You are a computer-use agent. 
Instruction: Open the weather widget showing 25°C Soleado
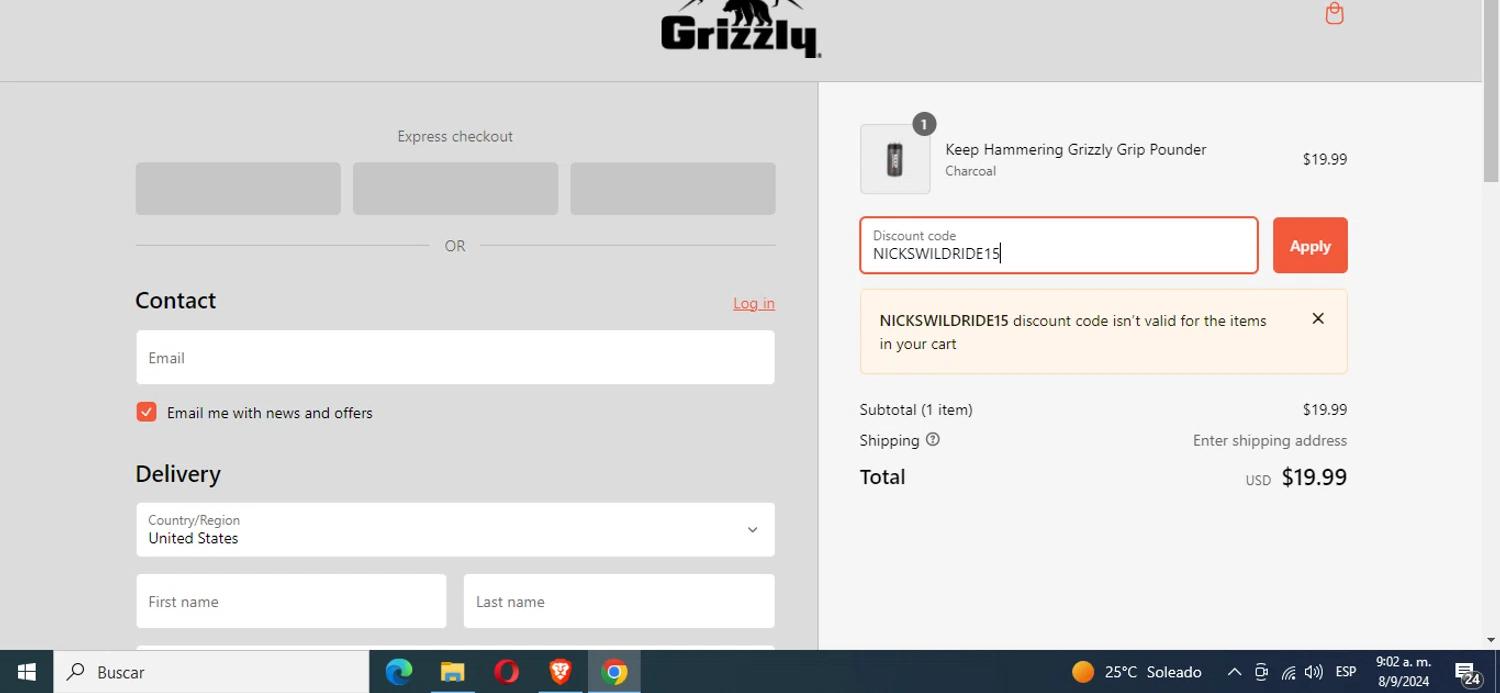[1136, 672]
